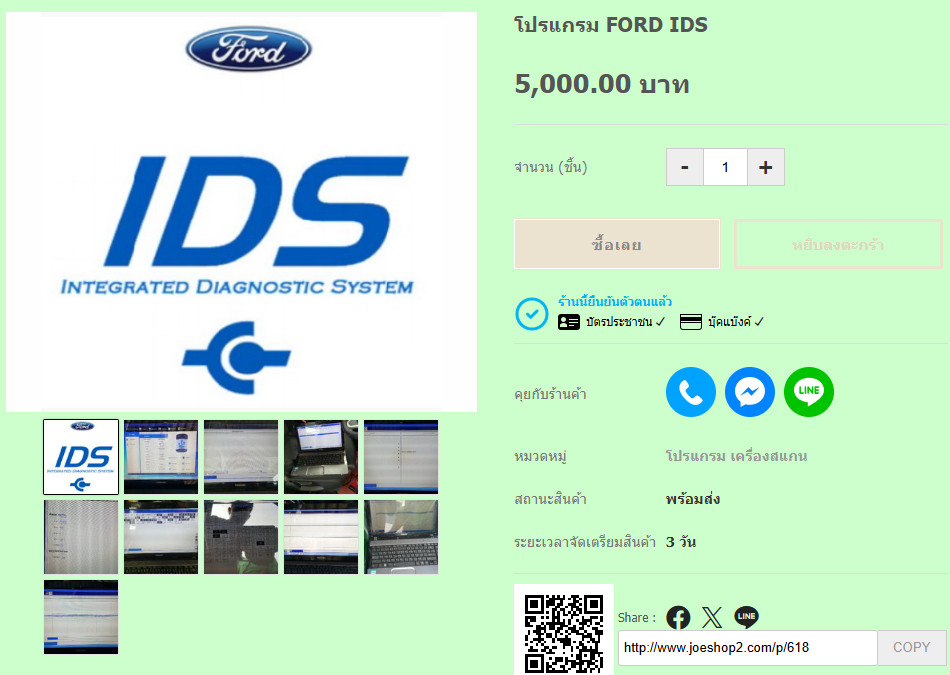
Task: Click the verified shop checkmark badge
Action: tap(531, 314)
